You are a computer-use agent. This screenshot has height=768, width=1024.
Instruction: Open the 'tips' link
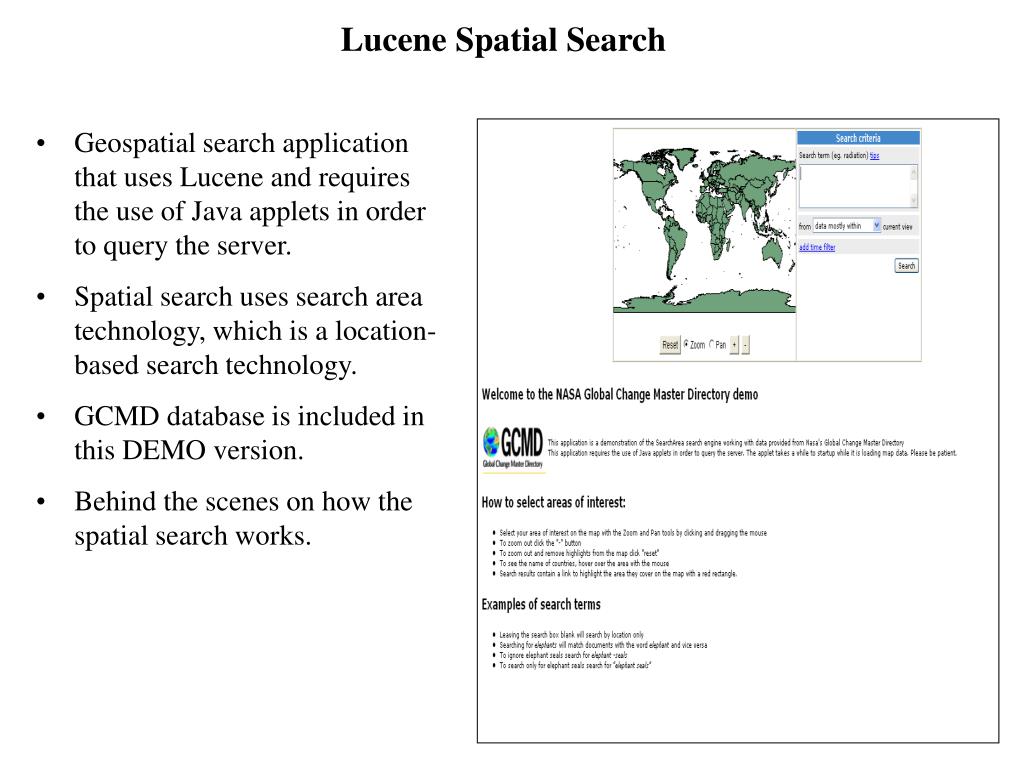pos(874,155)
